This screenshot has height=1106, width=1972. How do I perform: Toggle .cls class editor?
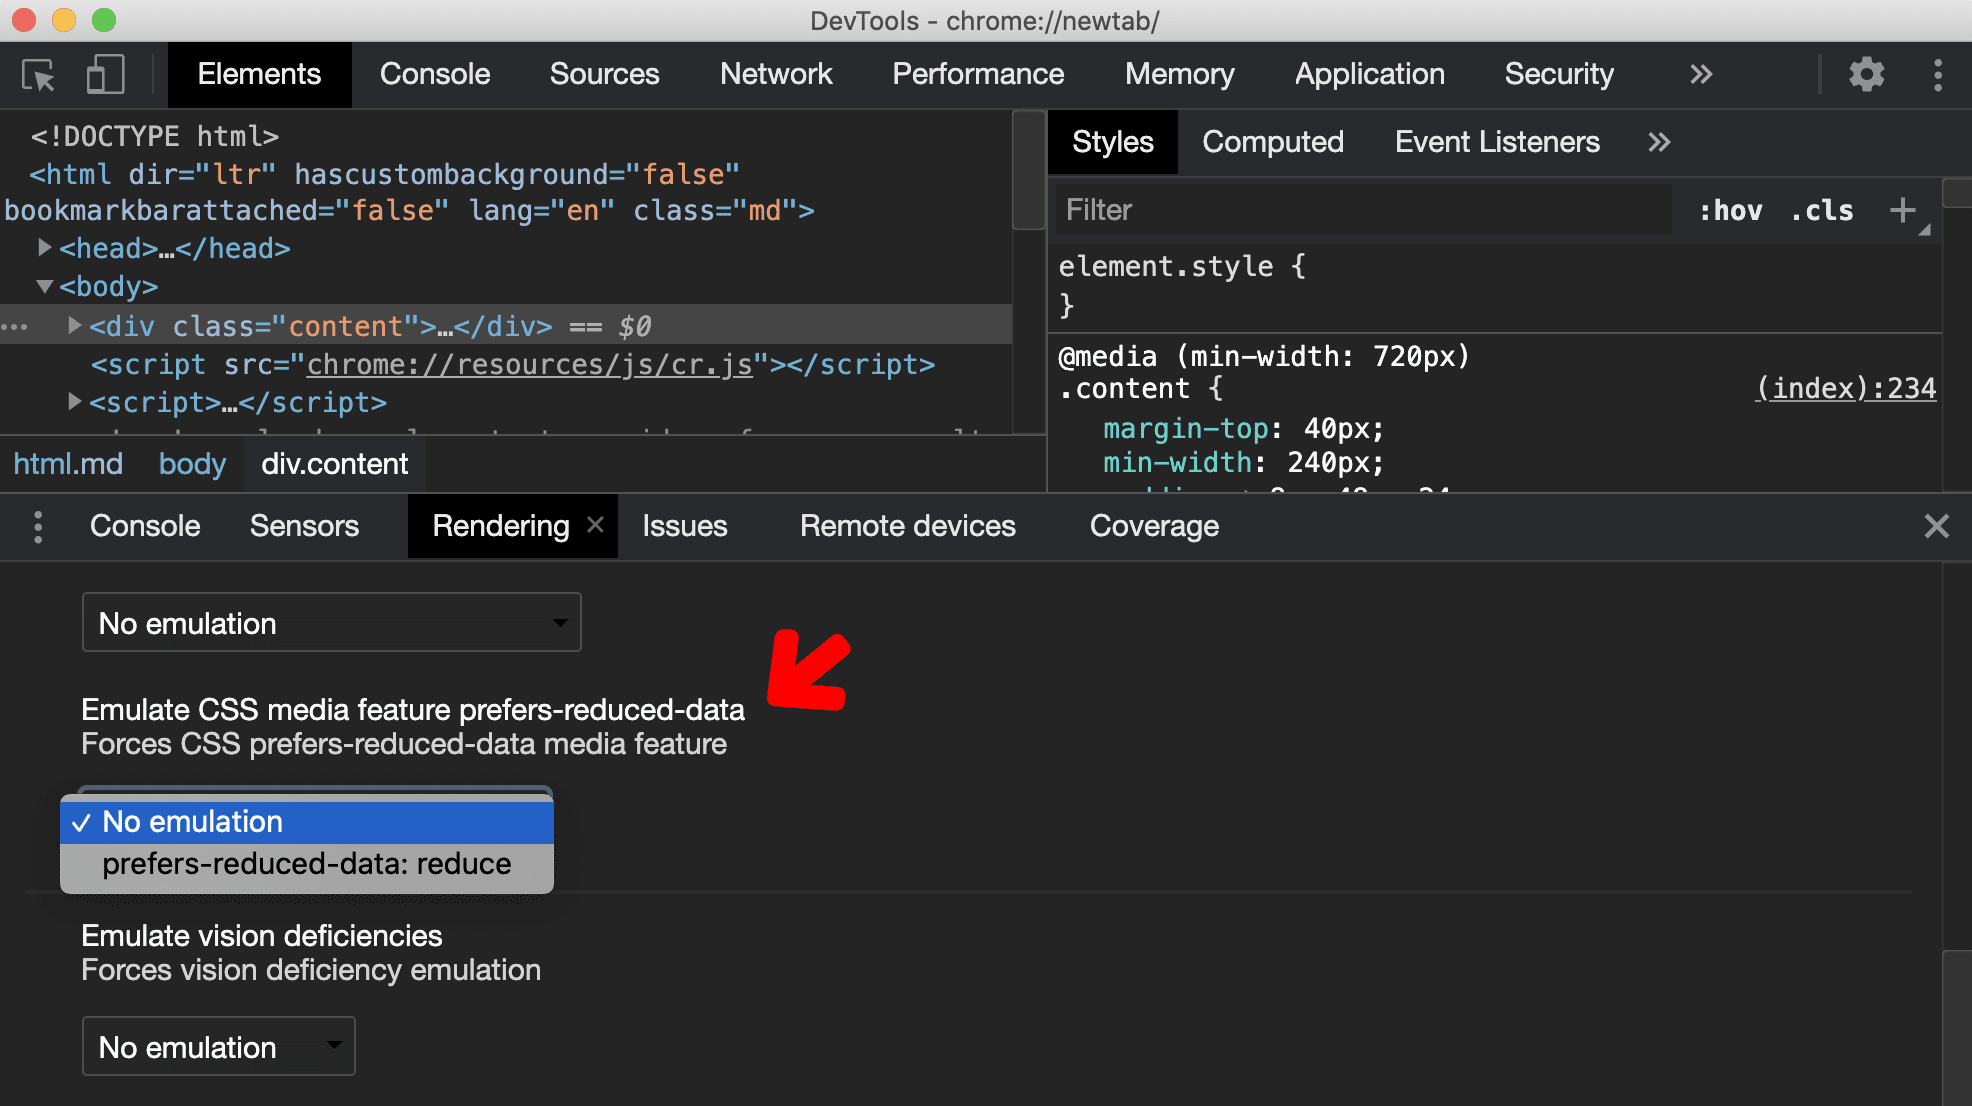point(1826,210)
